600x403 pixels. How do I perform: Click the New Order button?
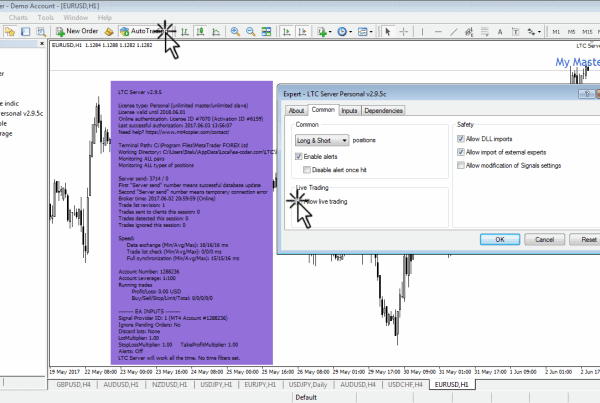click(77, 31)
